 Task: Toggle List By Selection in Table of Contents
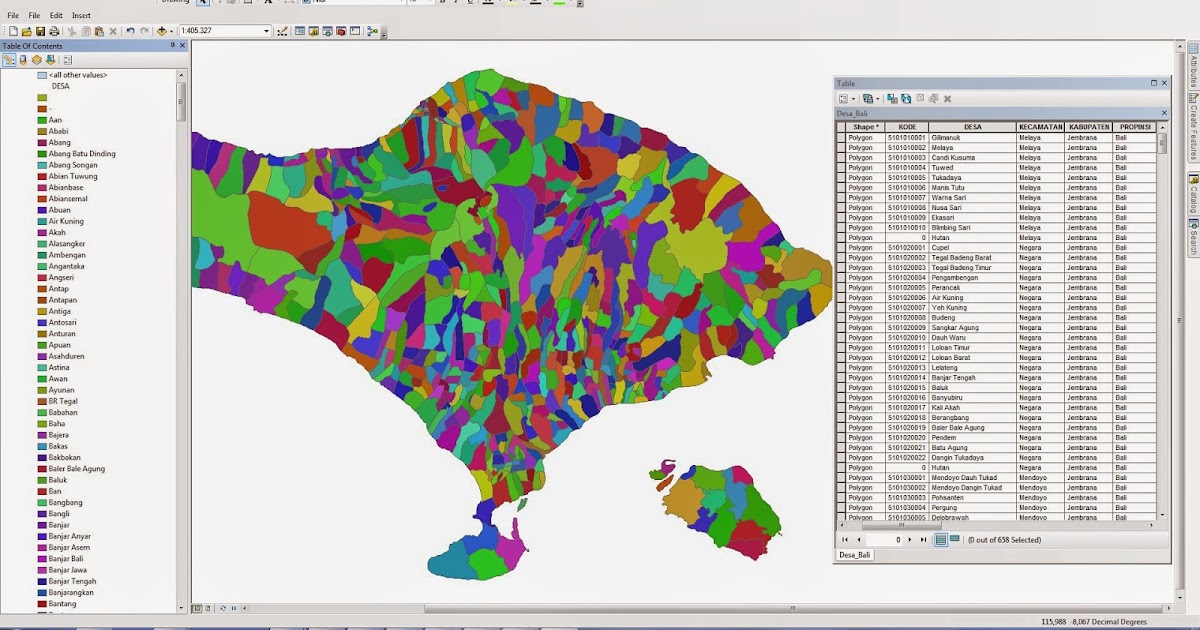tap(50, 60)
